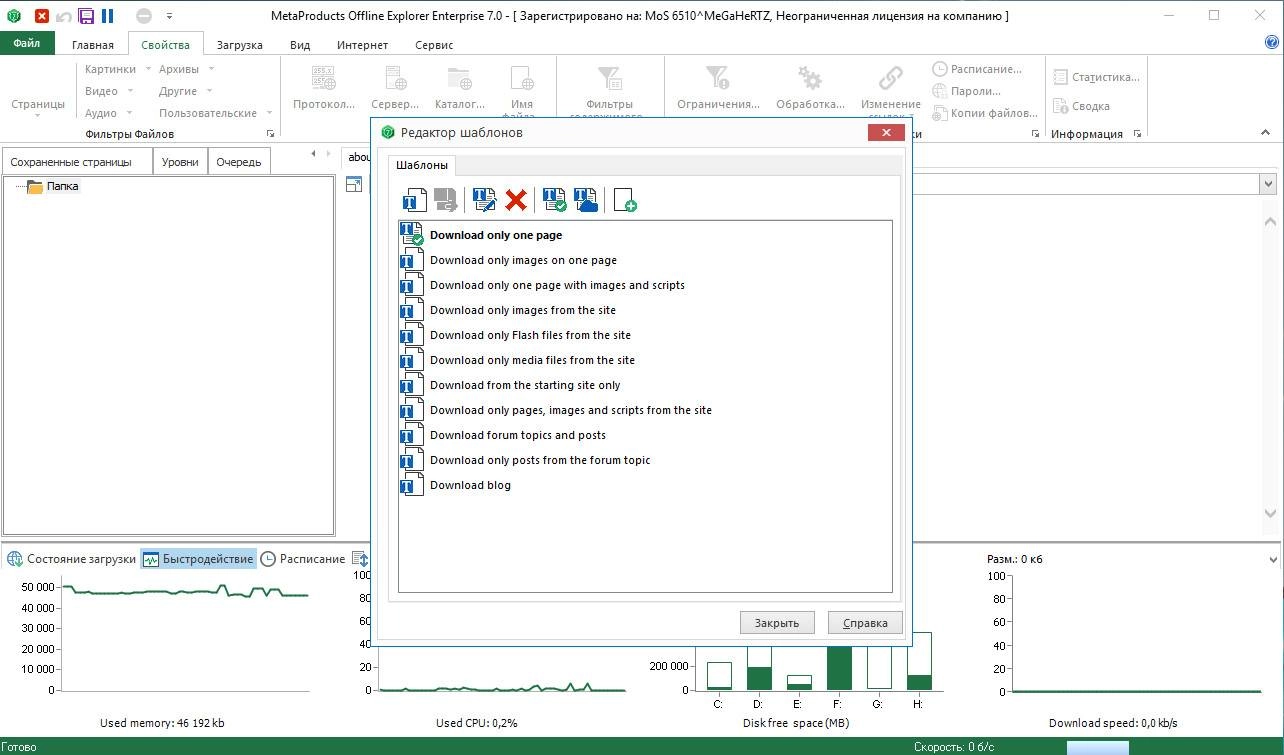Expand the Пользовательские filter dropdown
This screenshot has width=1284, height=755.
tap(269, 113)
